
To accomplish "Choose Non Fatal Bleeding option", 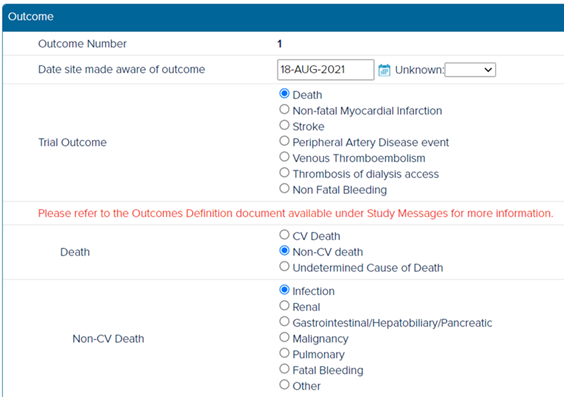I will pyautogui.click(x=284, y=188).
